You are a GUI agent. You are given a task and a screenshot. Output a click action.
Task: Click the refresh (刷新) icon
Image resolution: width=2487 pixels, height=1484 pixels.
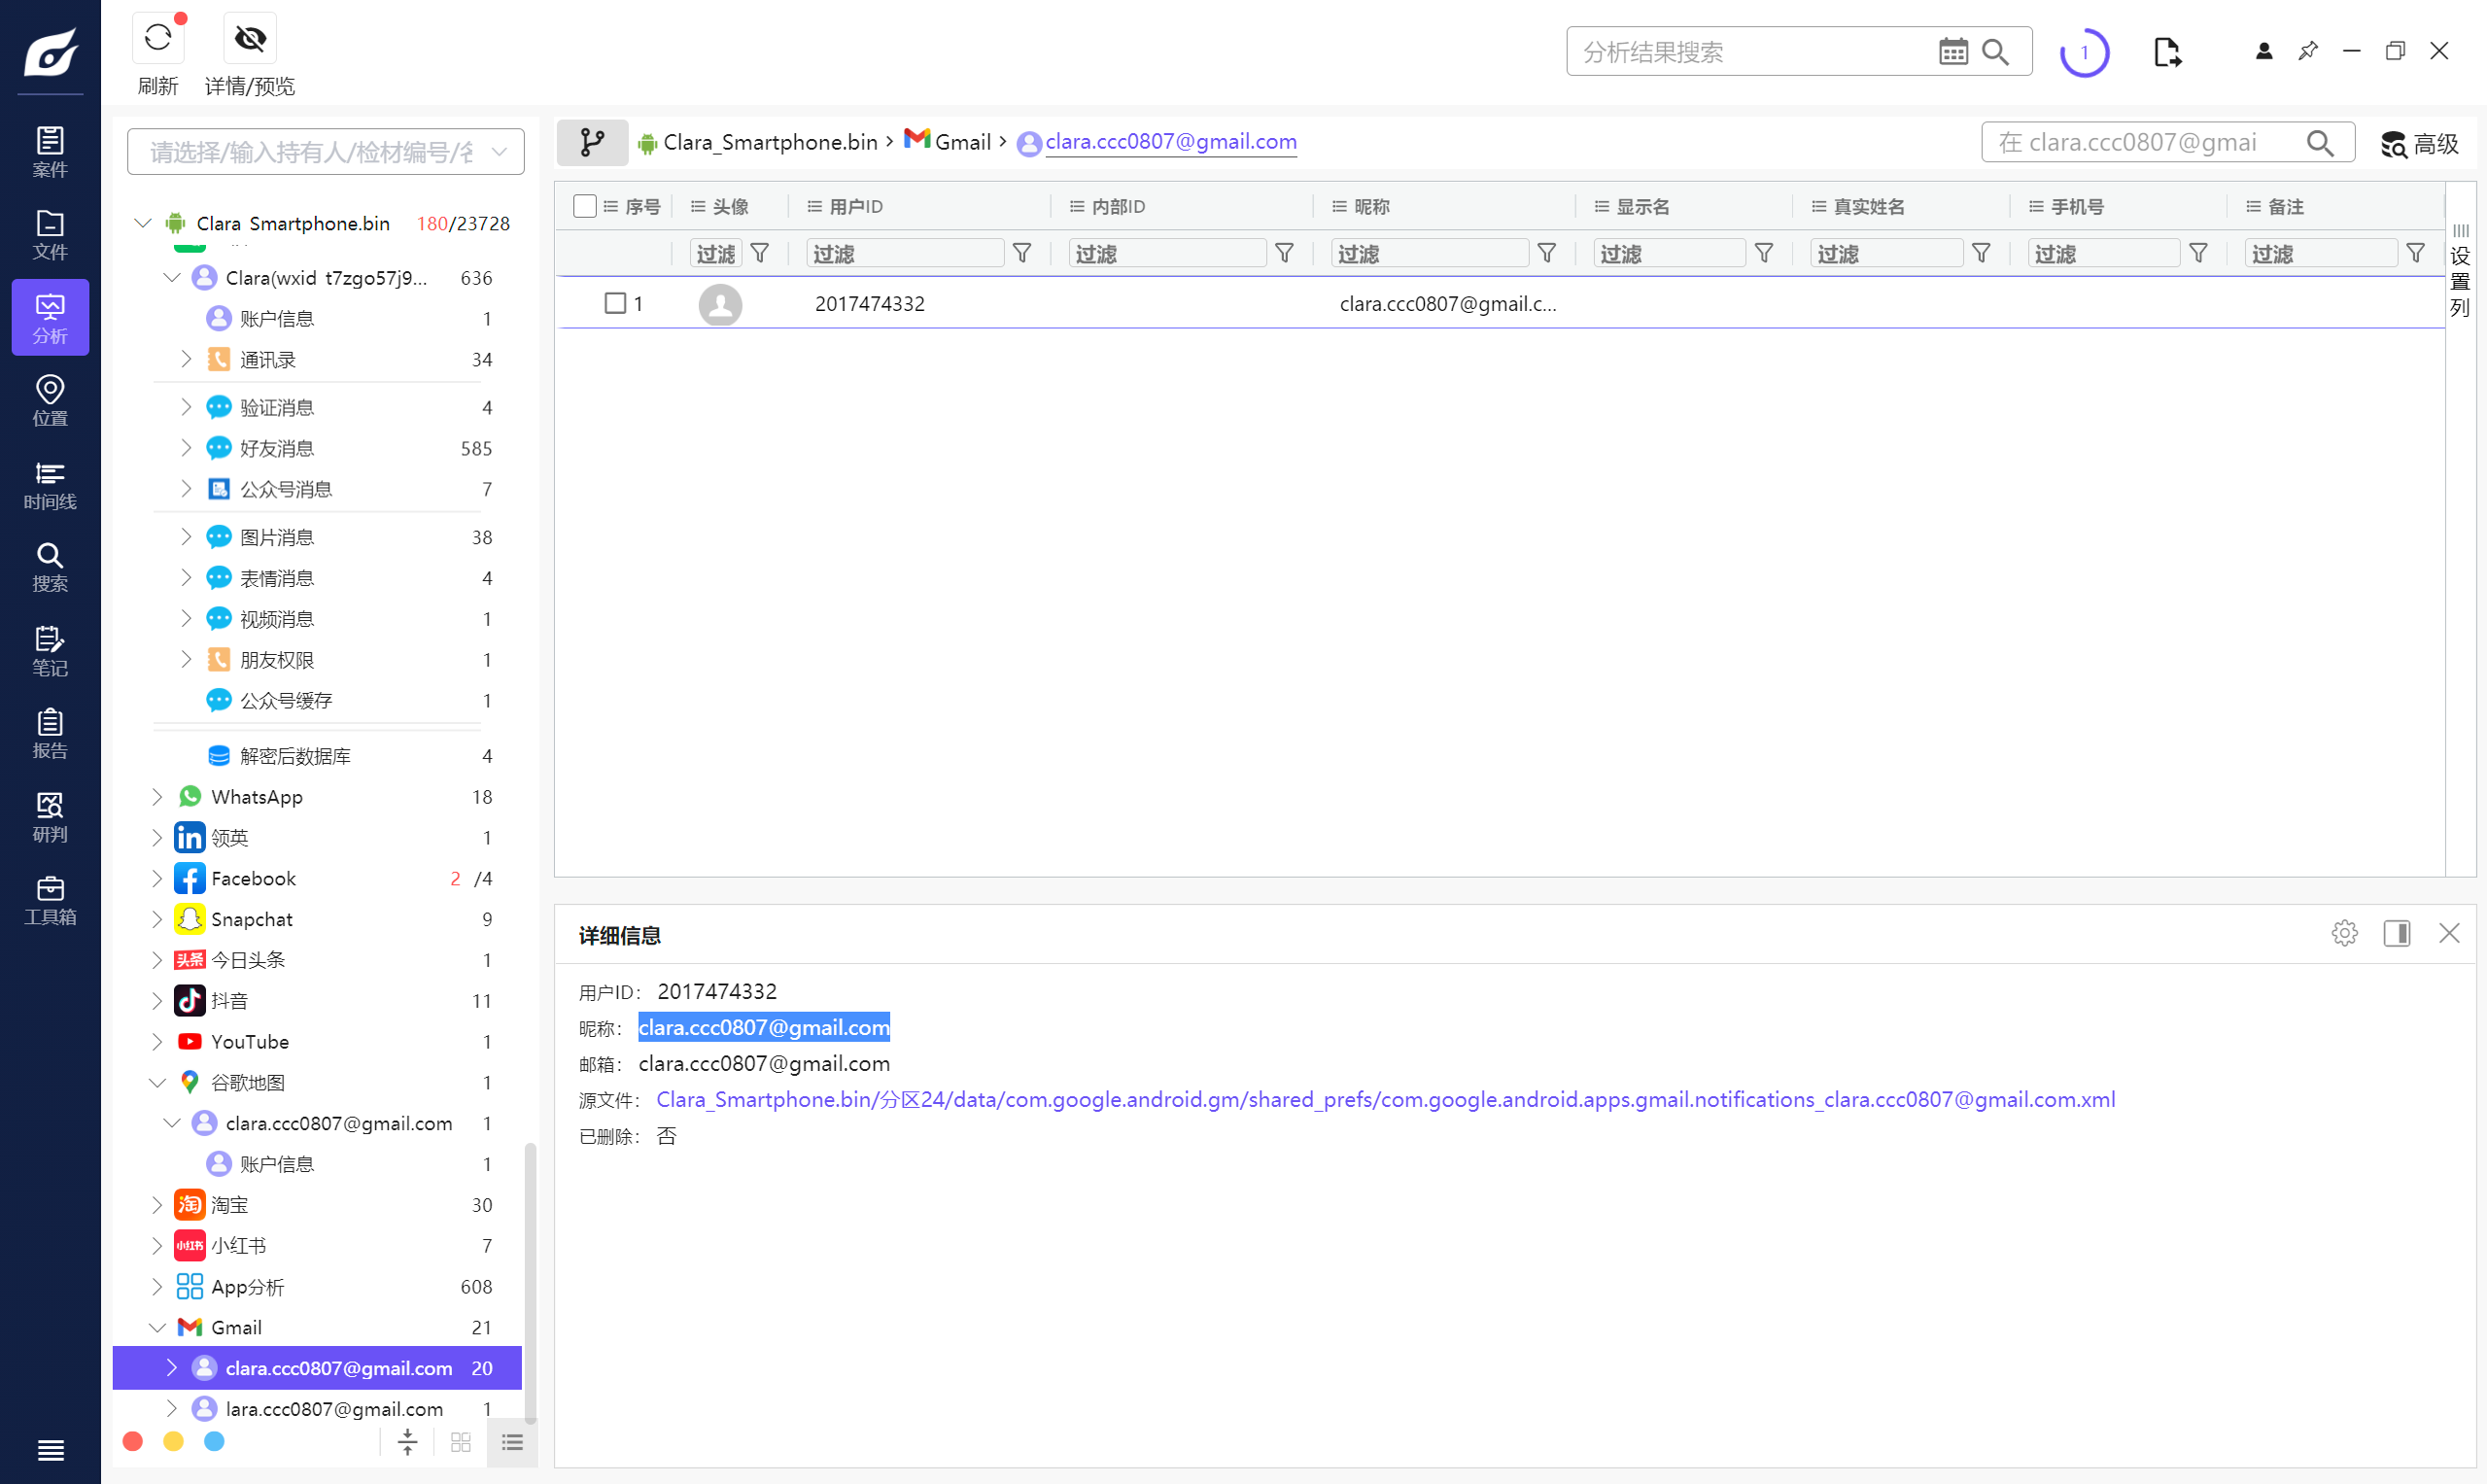point(157,39)
